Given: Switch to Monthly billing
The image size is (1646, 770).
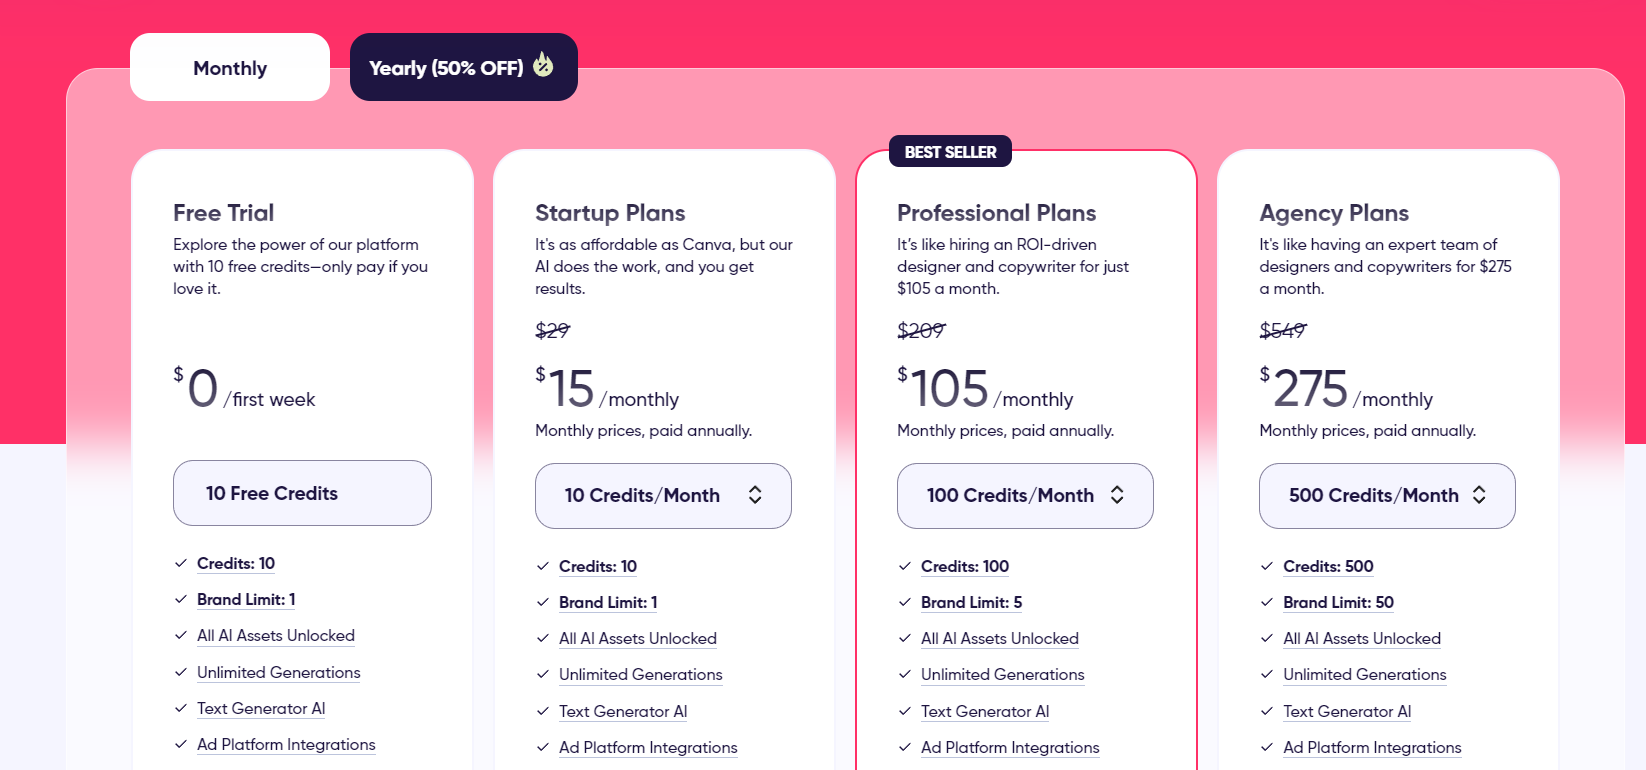Looking at the screenshot, I should [230, 68].
